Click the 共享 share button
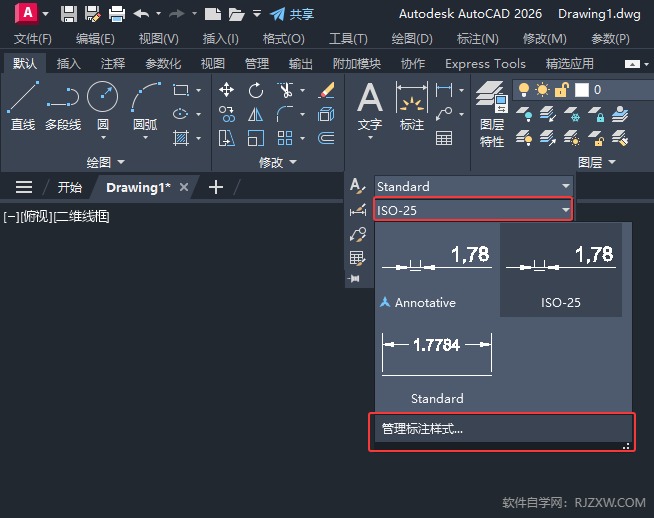654x518 pixels. (292, 14)
